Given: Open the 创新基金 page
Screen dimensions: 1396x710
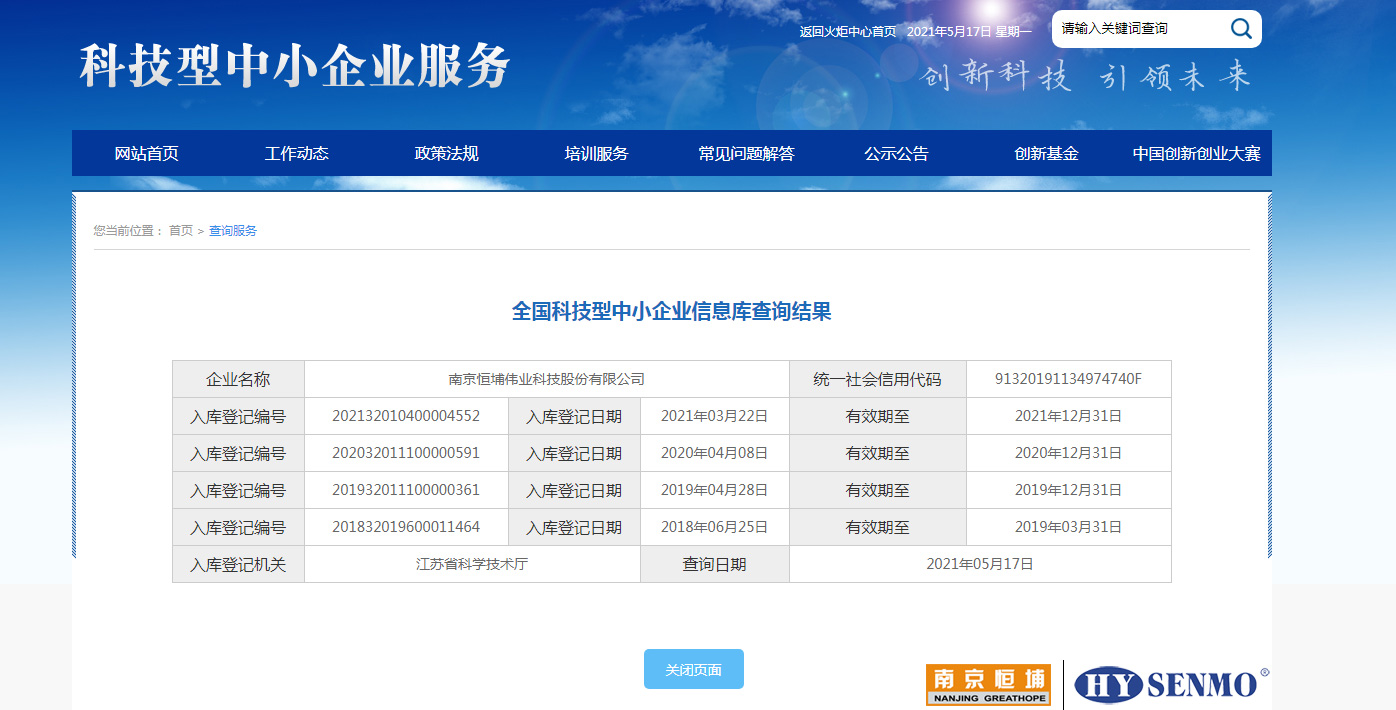Looking at the screenshot, I should click(x=1045, y=153).
